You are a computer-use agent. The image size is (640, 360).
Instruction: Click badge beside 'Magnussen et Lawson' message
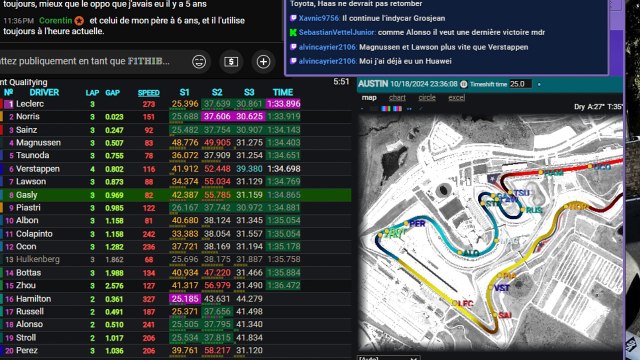pyautogui.click(x=293, y=47)
